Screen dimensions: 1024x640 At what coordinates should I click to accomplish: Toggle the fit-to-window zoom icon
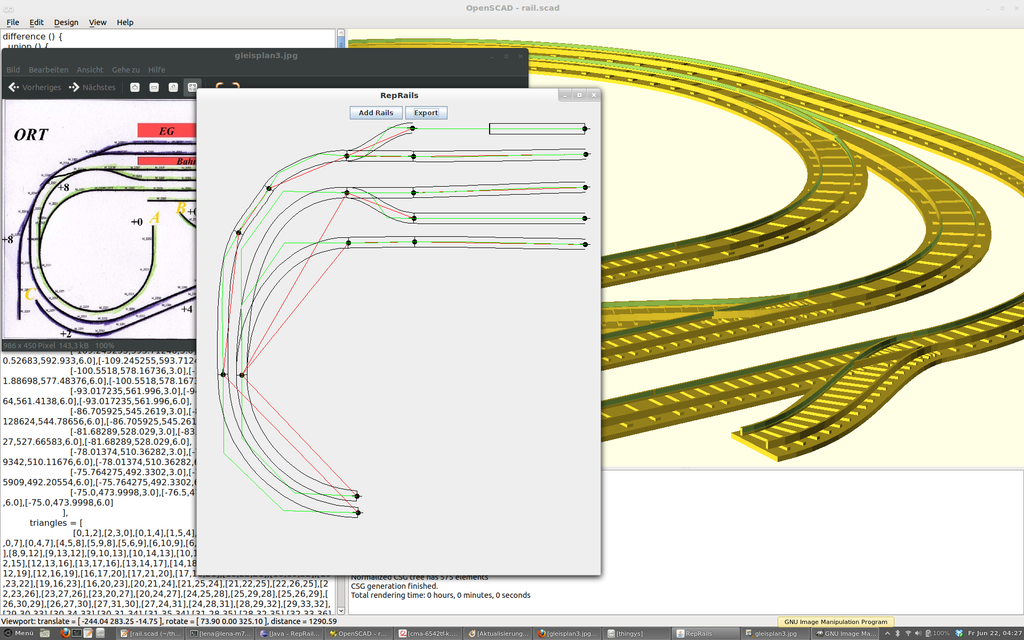click(x=192, y=87)
